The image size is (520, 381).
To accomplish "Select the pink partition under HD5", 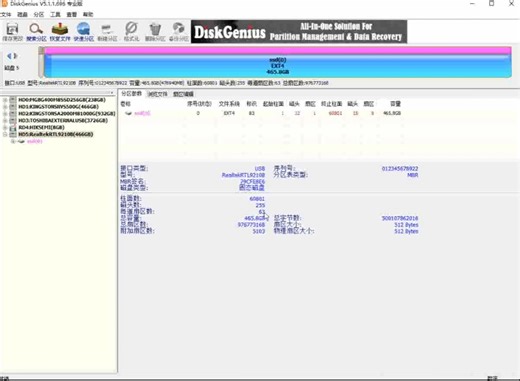I will (35, 141).
